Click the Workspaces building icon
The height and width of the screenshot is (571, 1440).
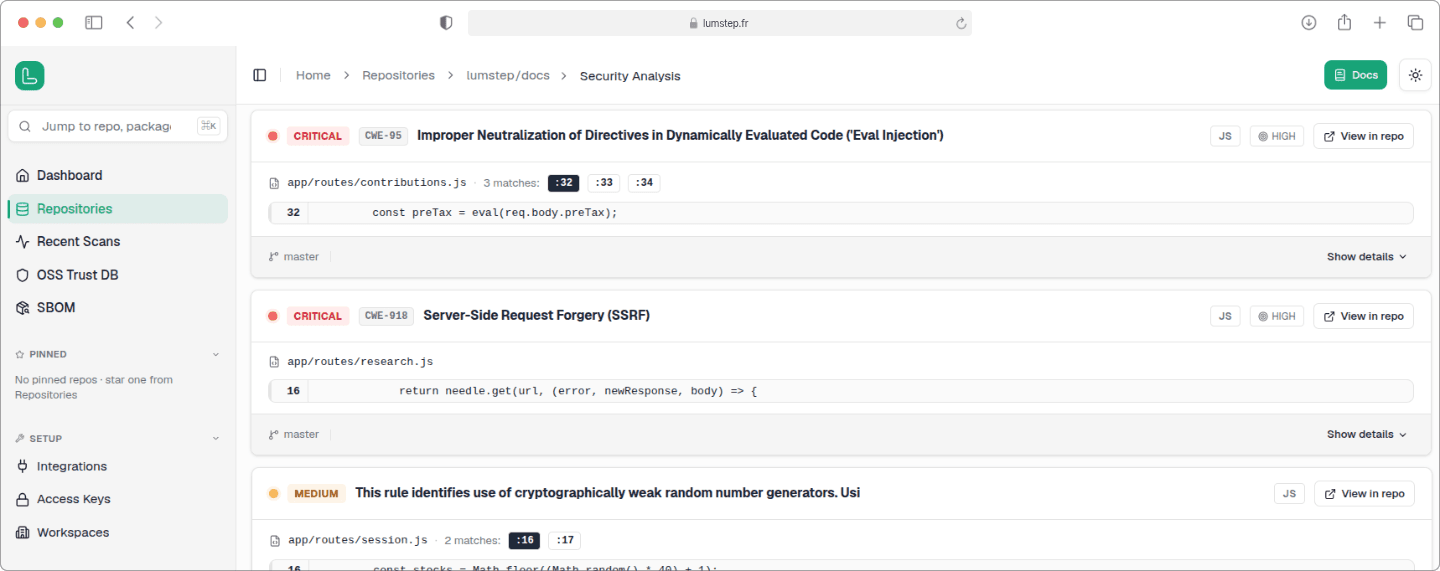point(23,533)
